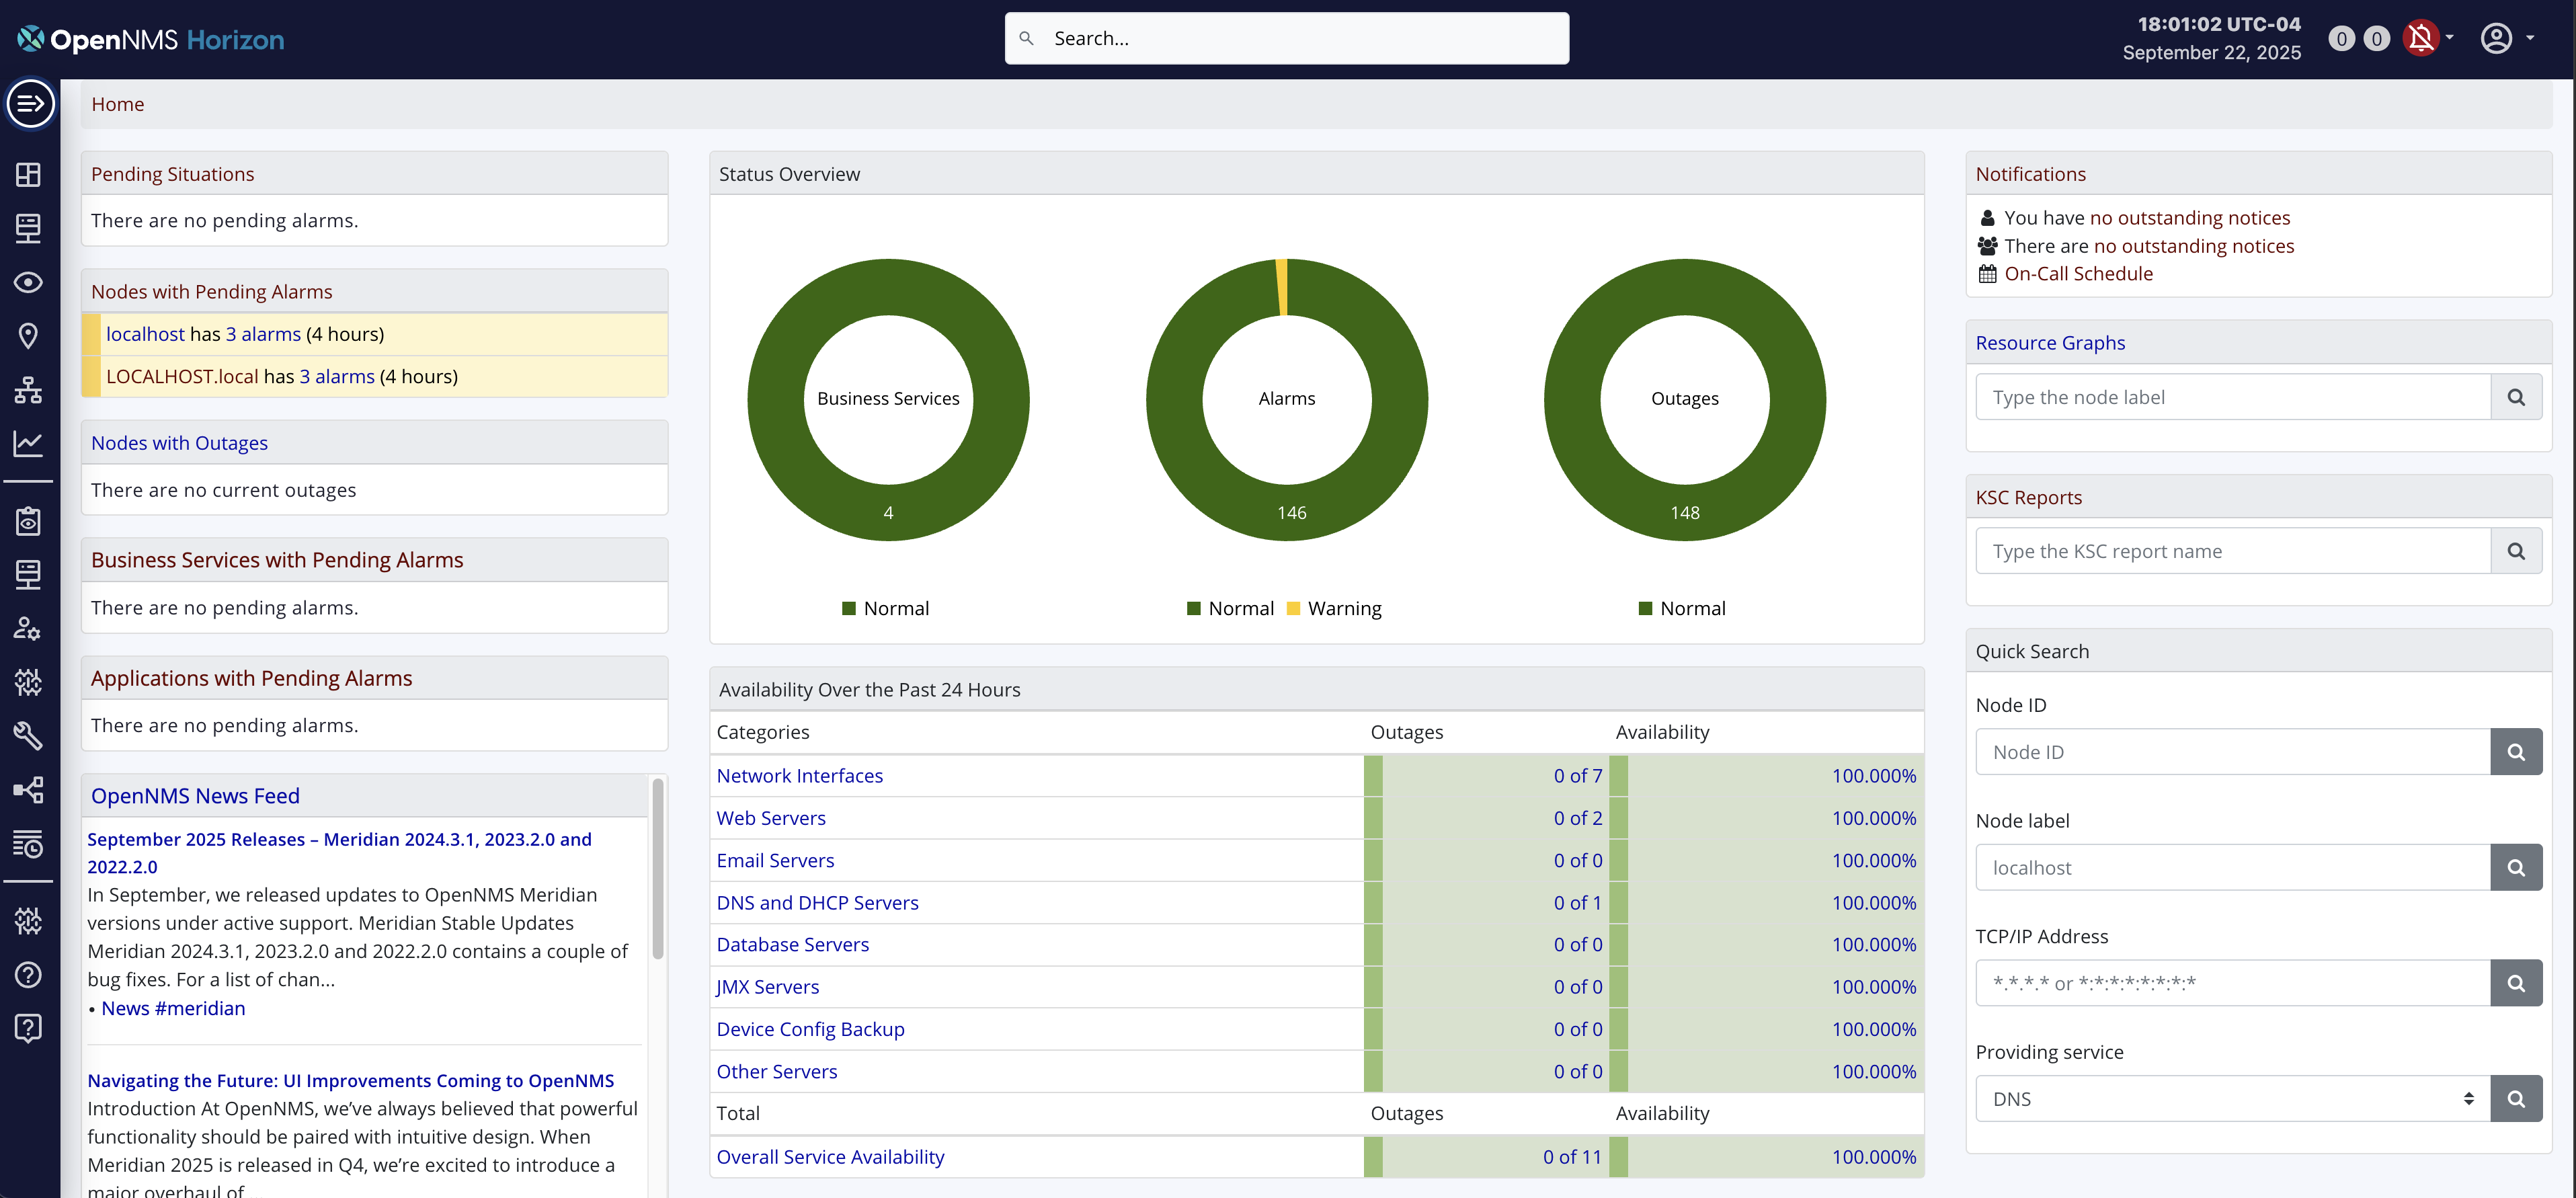Open the Surveillance eye icon
This screenshot has height=1198, width=2576.
tap(29, 283)
